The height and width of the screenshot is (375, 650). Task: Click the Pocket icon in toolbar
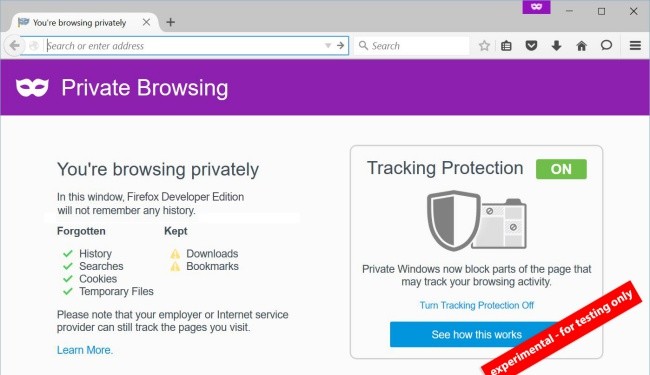tap(531, 46)
